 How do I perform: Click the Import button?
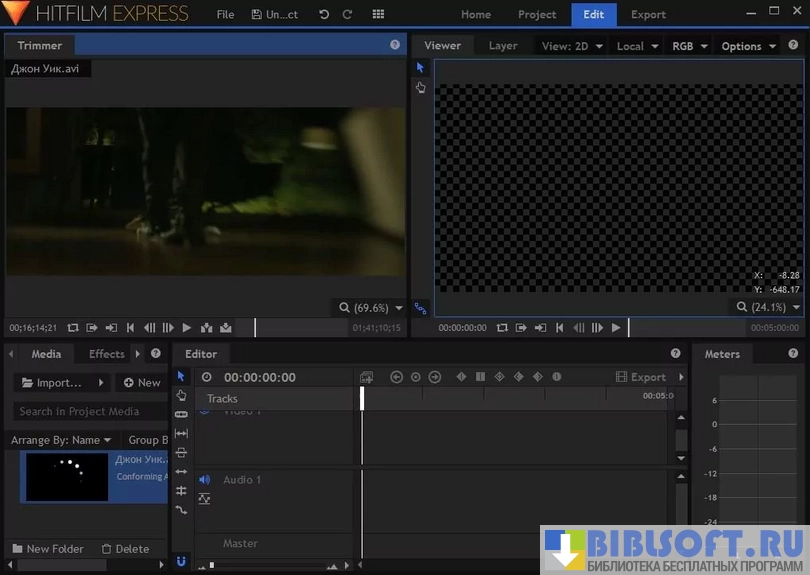click(x=58, y=383)
